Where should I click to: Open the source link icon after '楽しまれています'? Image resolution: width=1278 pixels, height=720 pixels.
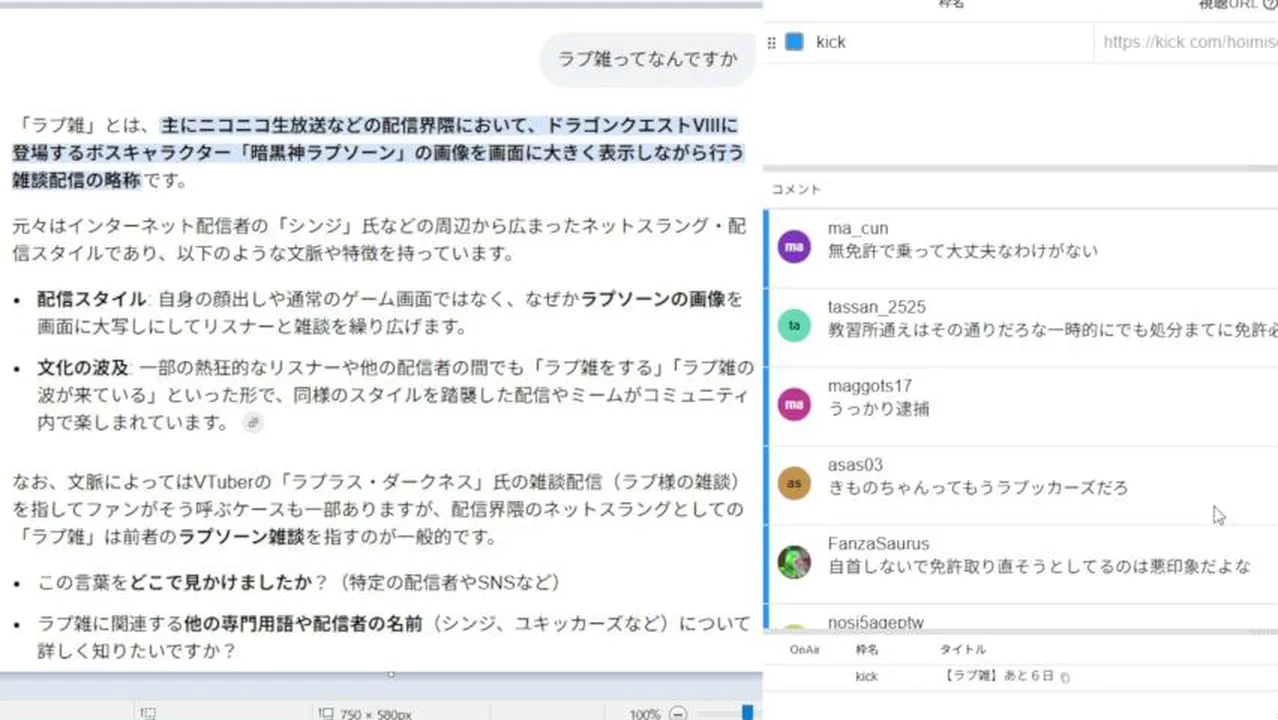point(253,423)
